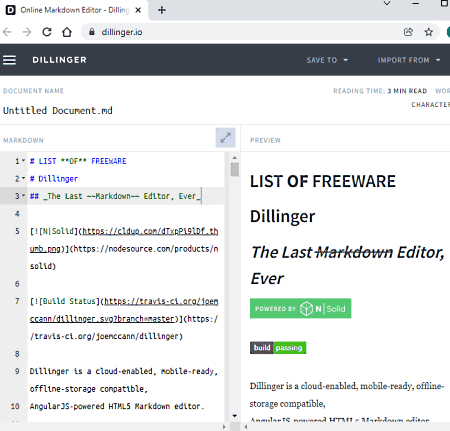The height and width of the screenshot is (431, 450).
Task: Click the Powered by N|Solid badge
Action: pos(301,308)
